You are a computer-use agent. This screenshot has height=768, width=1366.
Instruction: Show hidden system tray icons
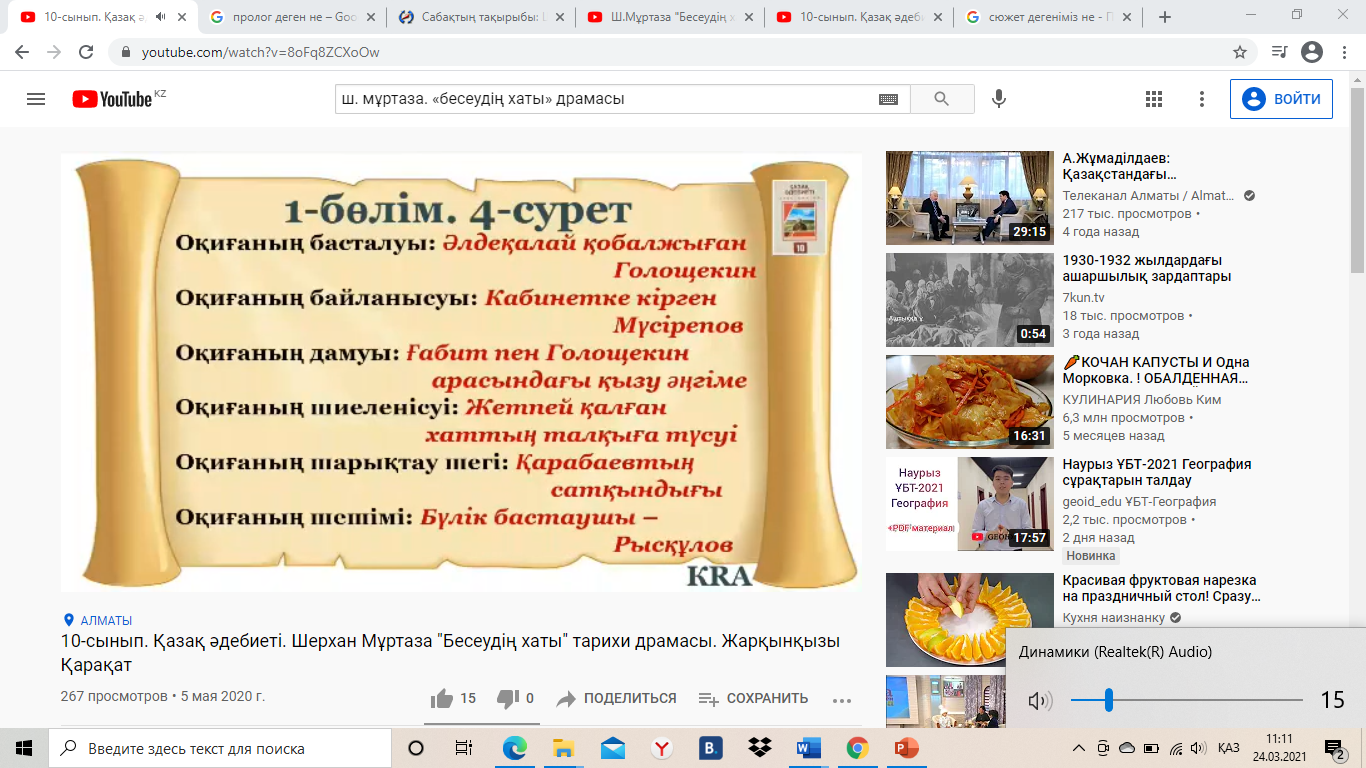click(x=1078, y=748)
